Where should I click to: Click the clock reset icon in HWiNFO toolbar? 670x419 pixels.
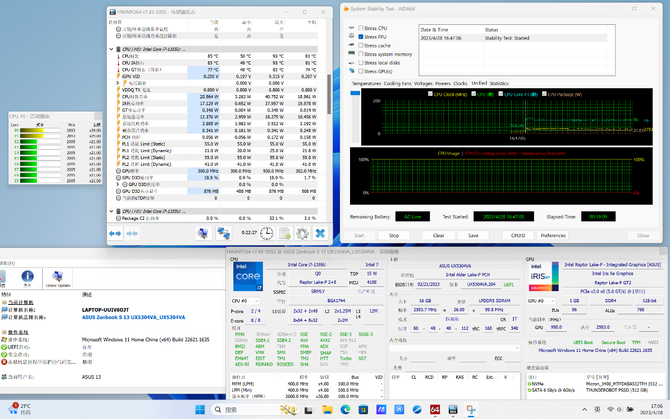(x=267, y=233)
